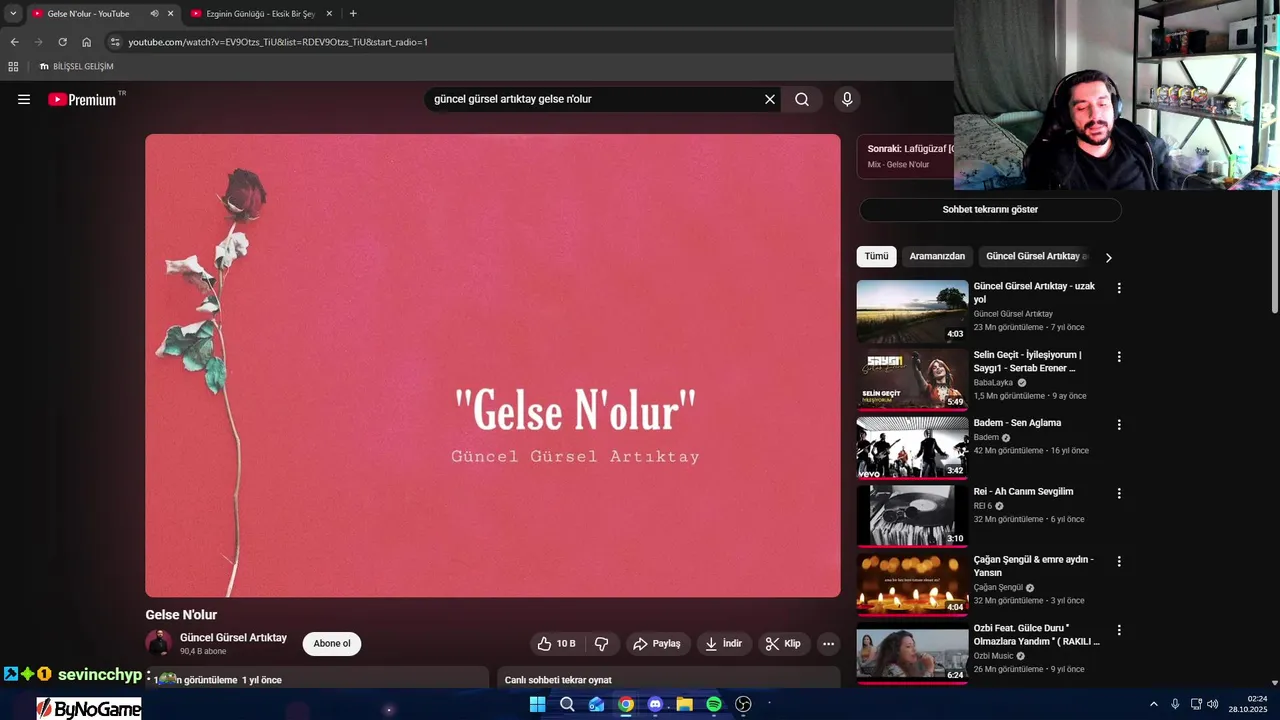
Task: Select the Güncel Gürsel Artıktay filter chip
Action: click(1036, 256)
